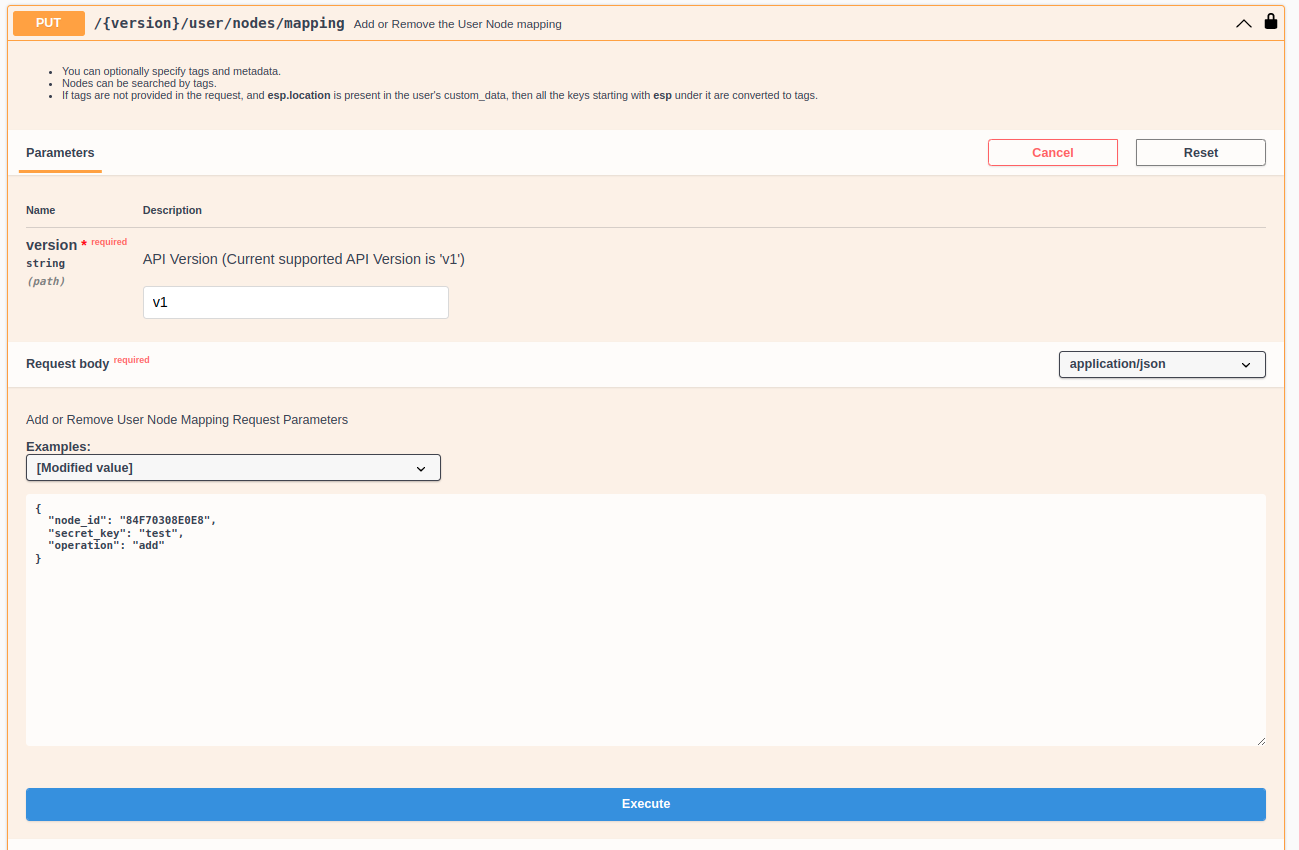The height and width of the screenshot is (850, 1299).
Task: Cancel the try-it-out session
Action: pos(1052,152)
